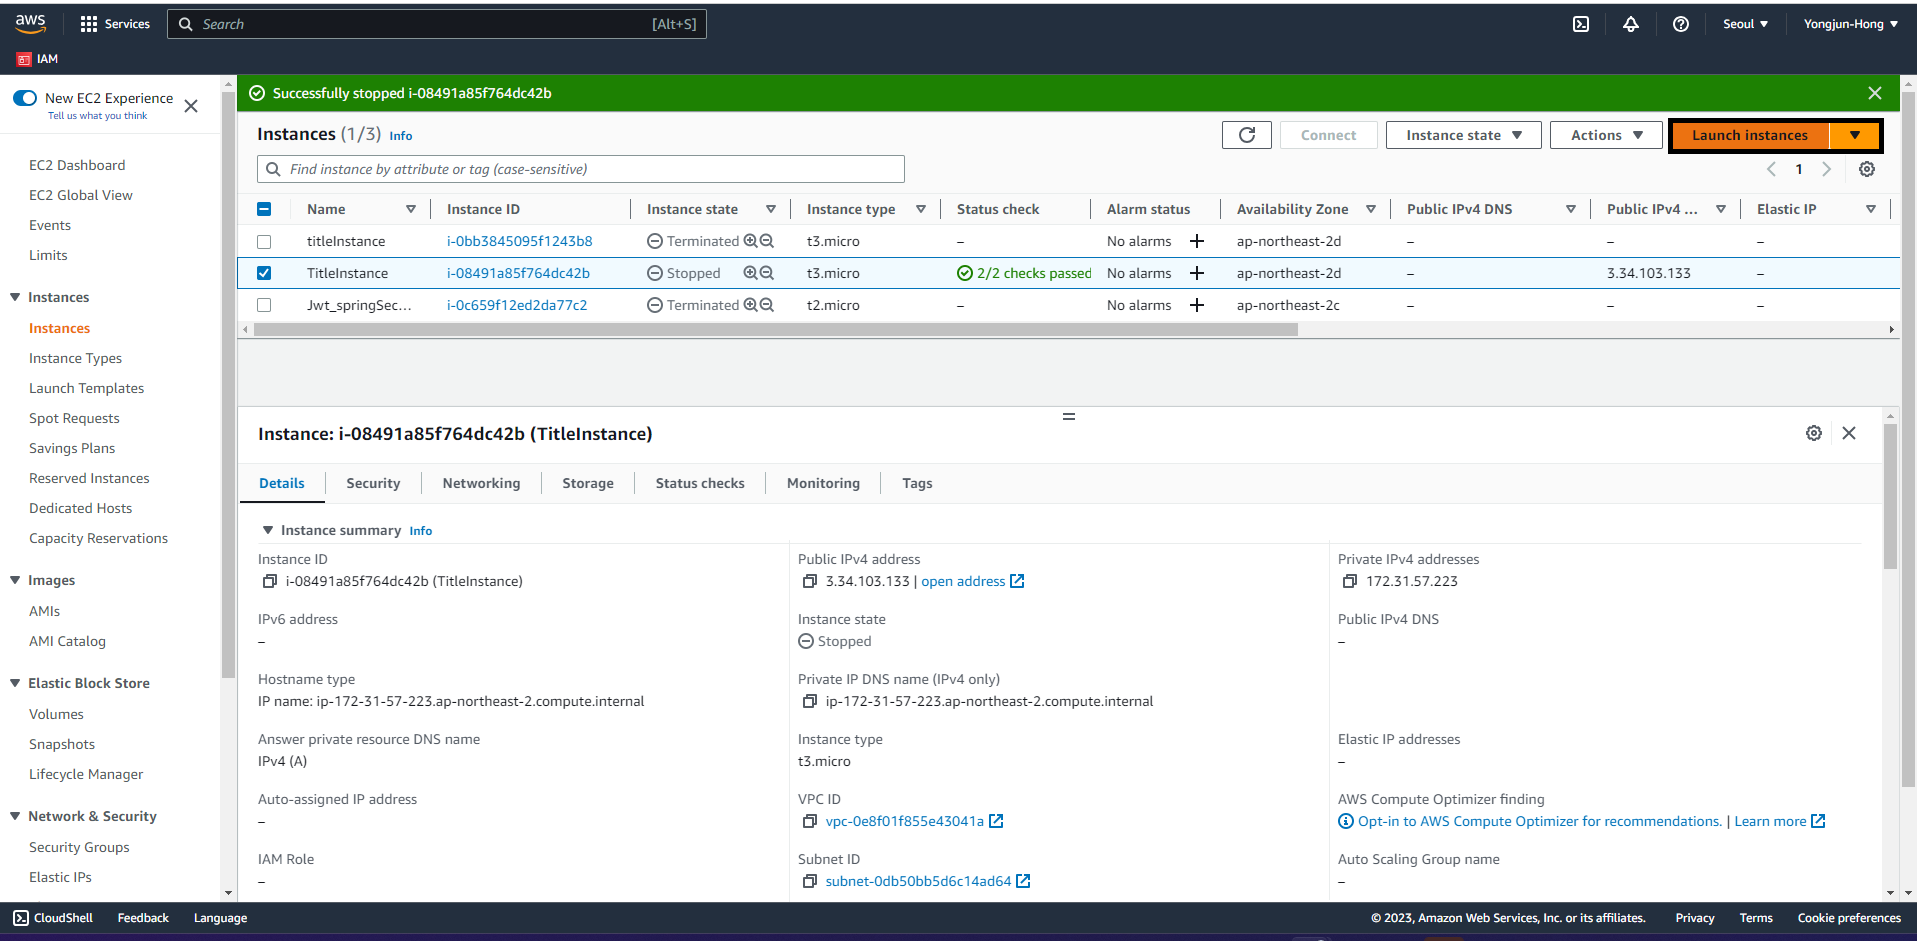
Task: Open CloudShell from the footer
Action: coord(53,918)
